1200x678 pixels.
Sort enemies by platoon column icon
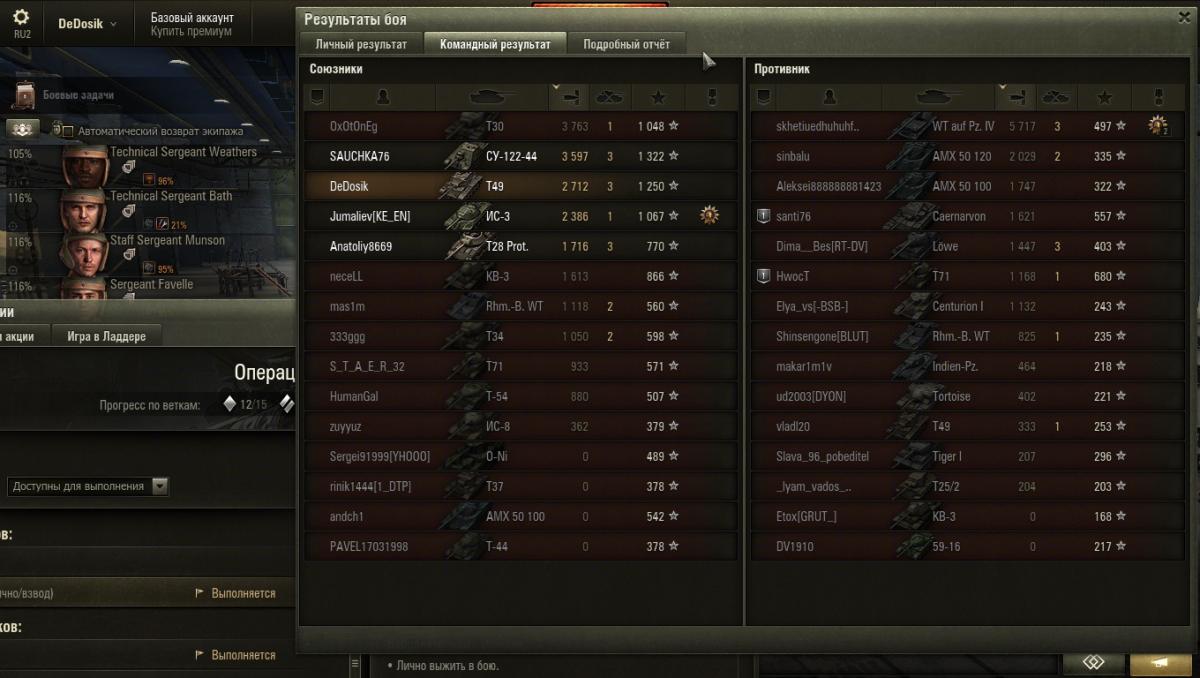click(762, 97)
